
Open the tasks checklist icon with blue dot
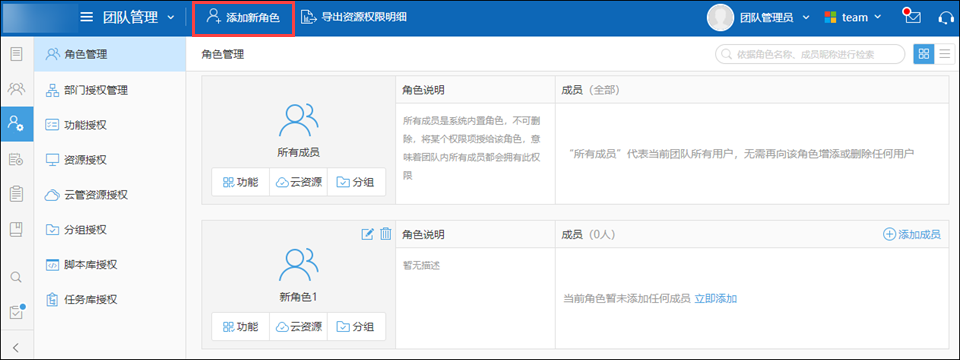click(x=17, y=311)
